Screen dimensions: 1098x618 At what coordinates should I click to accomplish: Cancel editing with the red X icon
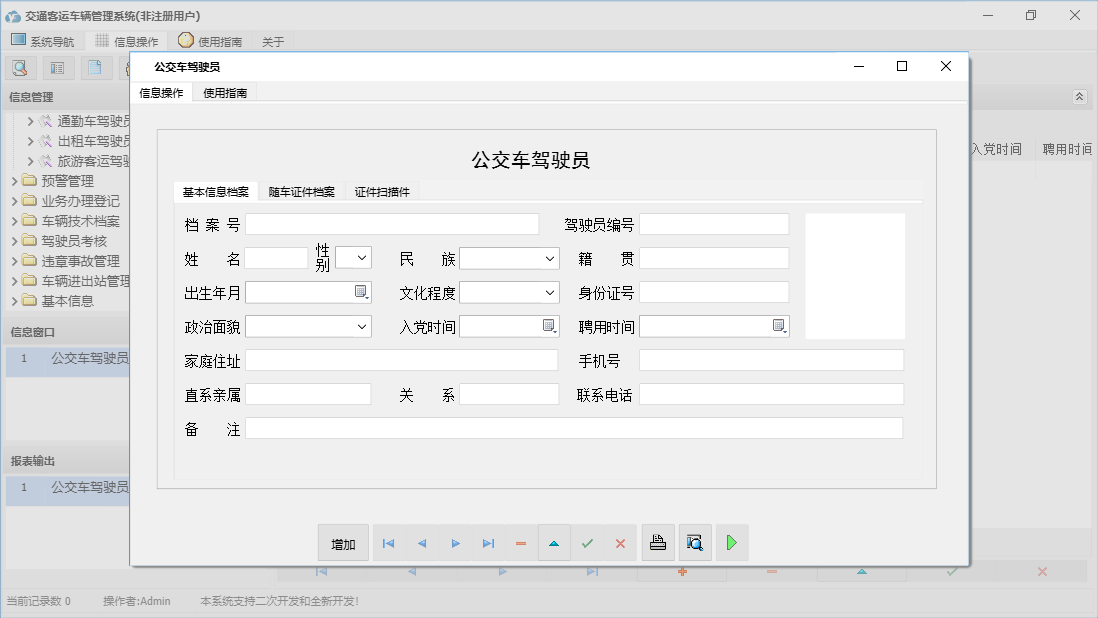[x=620, y=543]
